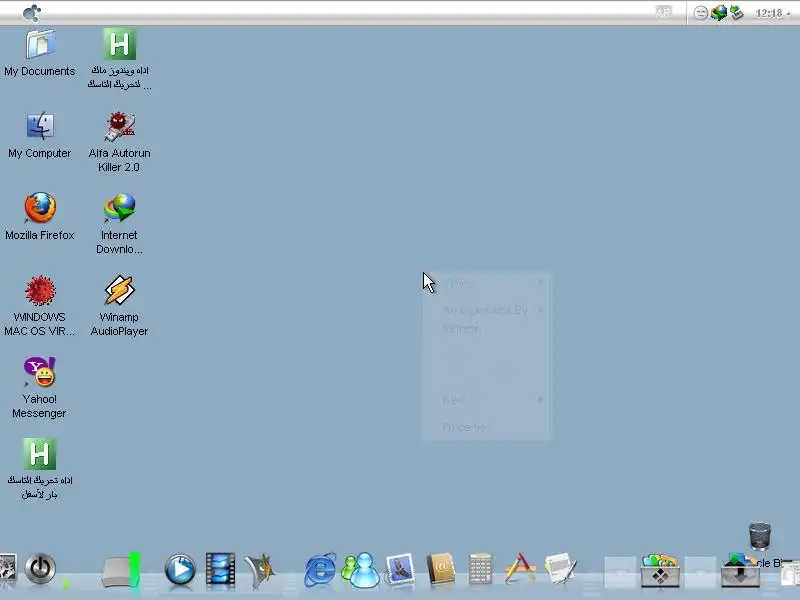Open the toolbox with Windows logo in dock
The width and height of the screenshot is (800, 600).
click(x=660, y=571)
